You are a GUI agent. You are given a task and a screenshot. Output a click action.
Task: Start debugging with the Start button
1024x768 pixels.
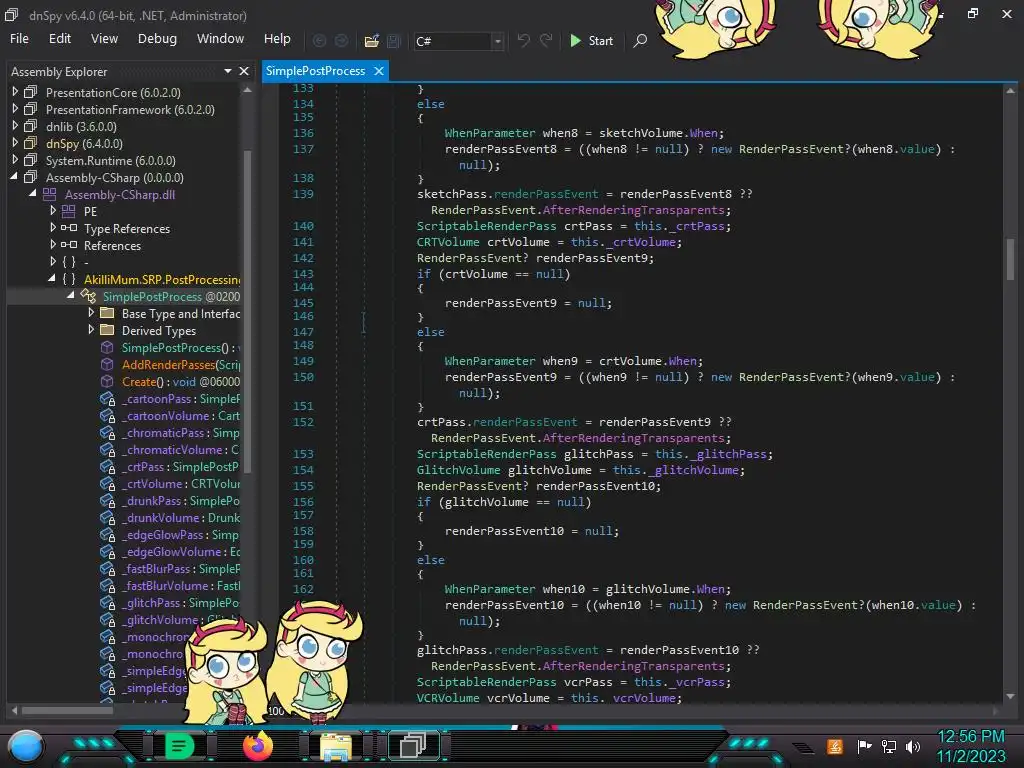click(591, 40)
